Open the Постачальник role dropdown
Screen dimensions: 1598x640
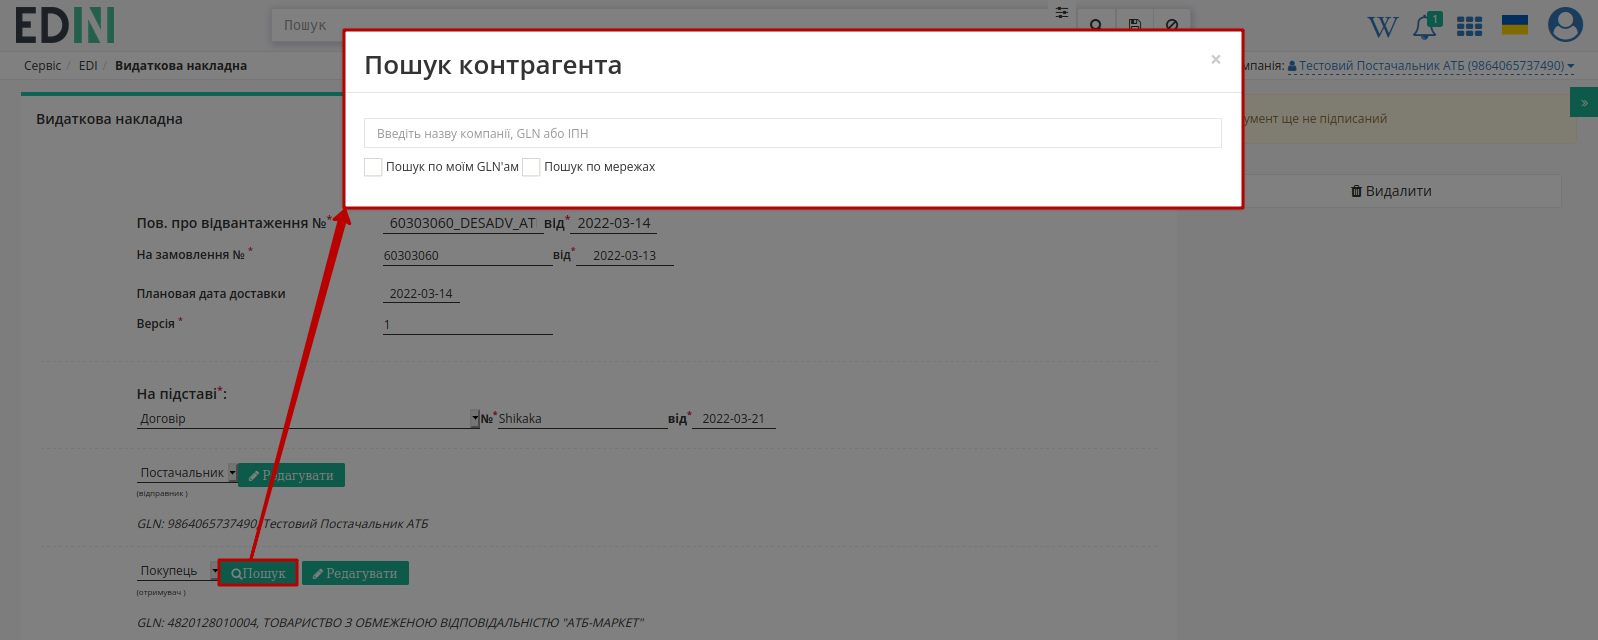coord(187,473)
